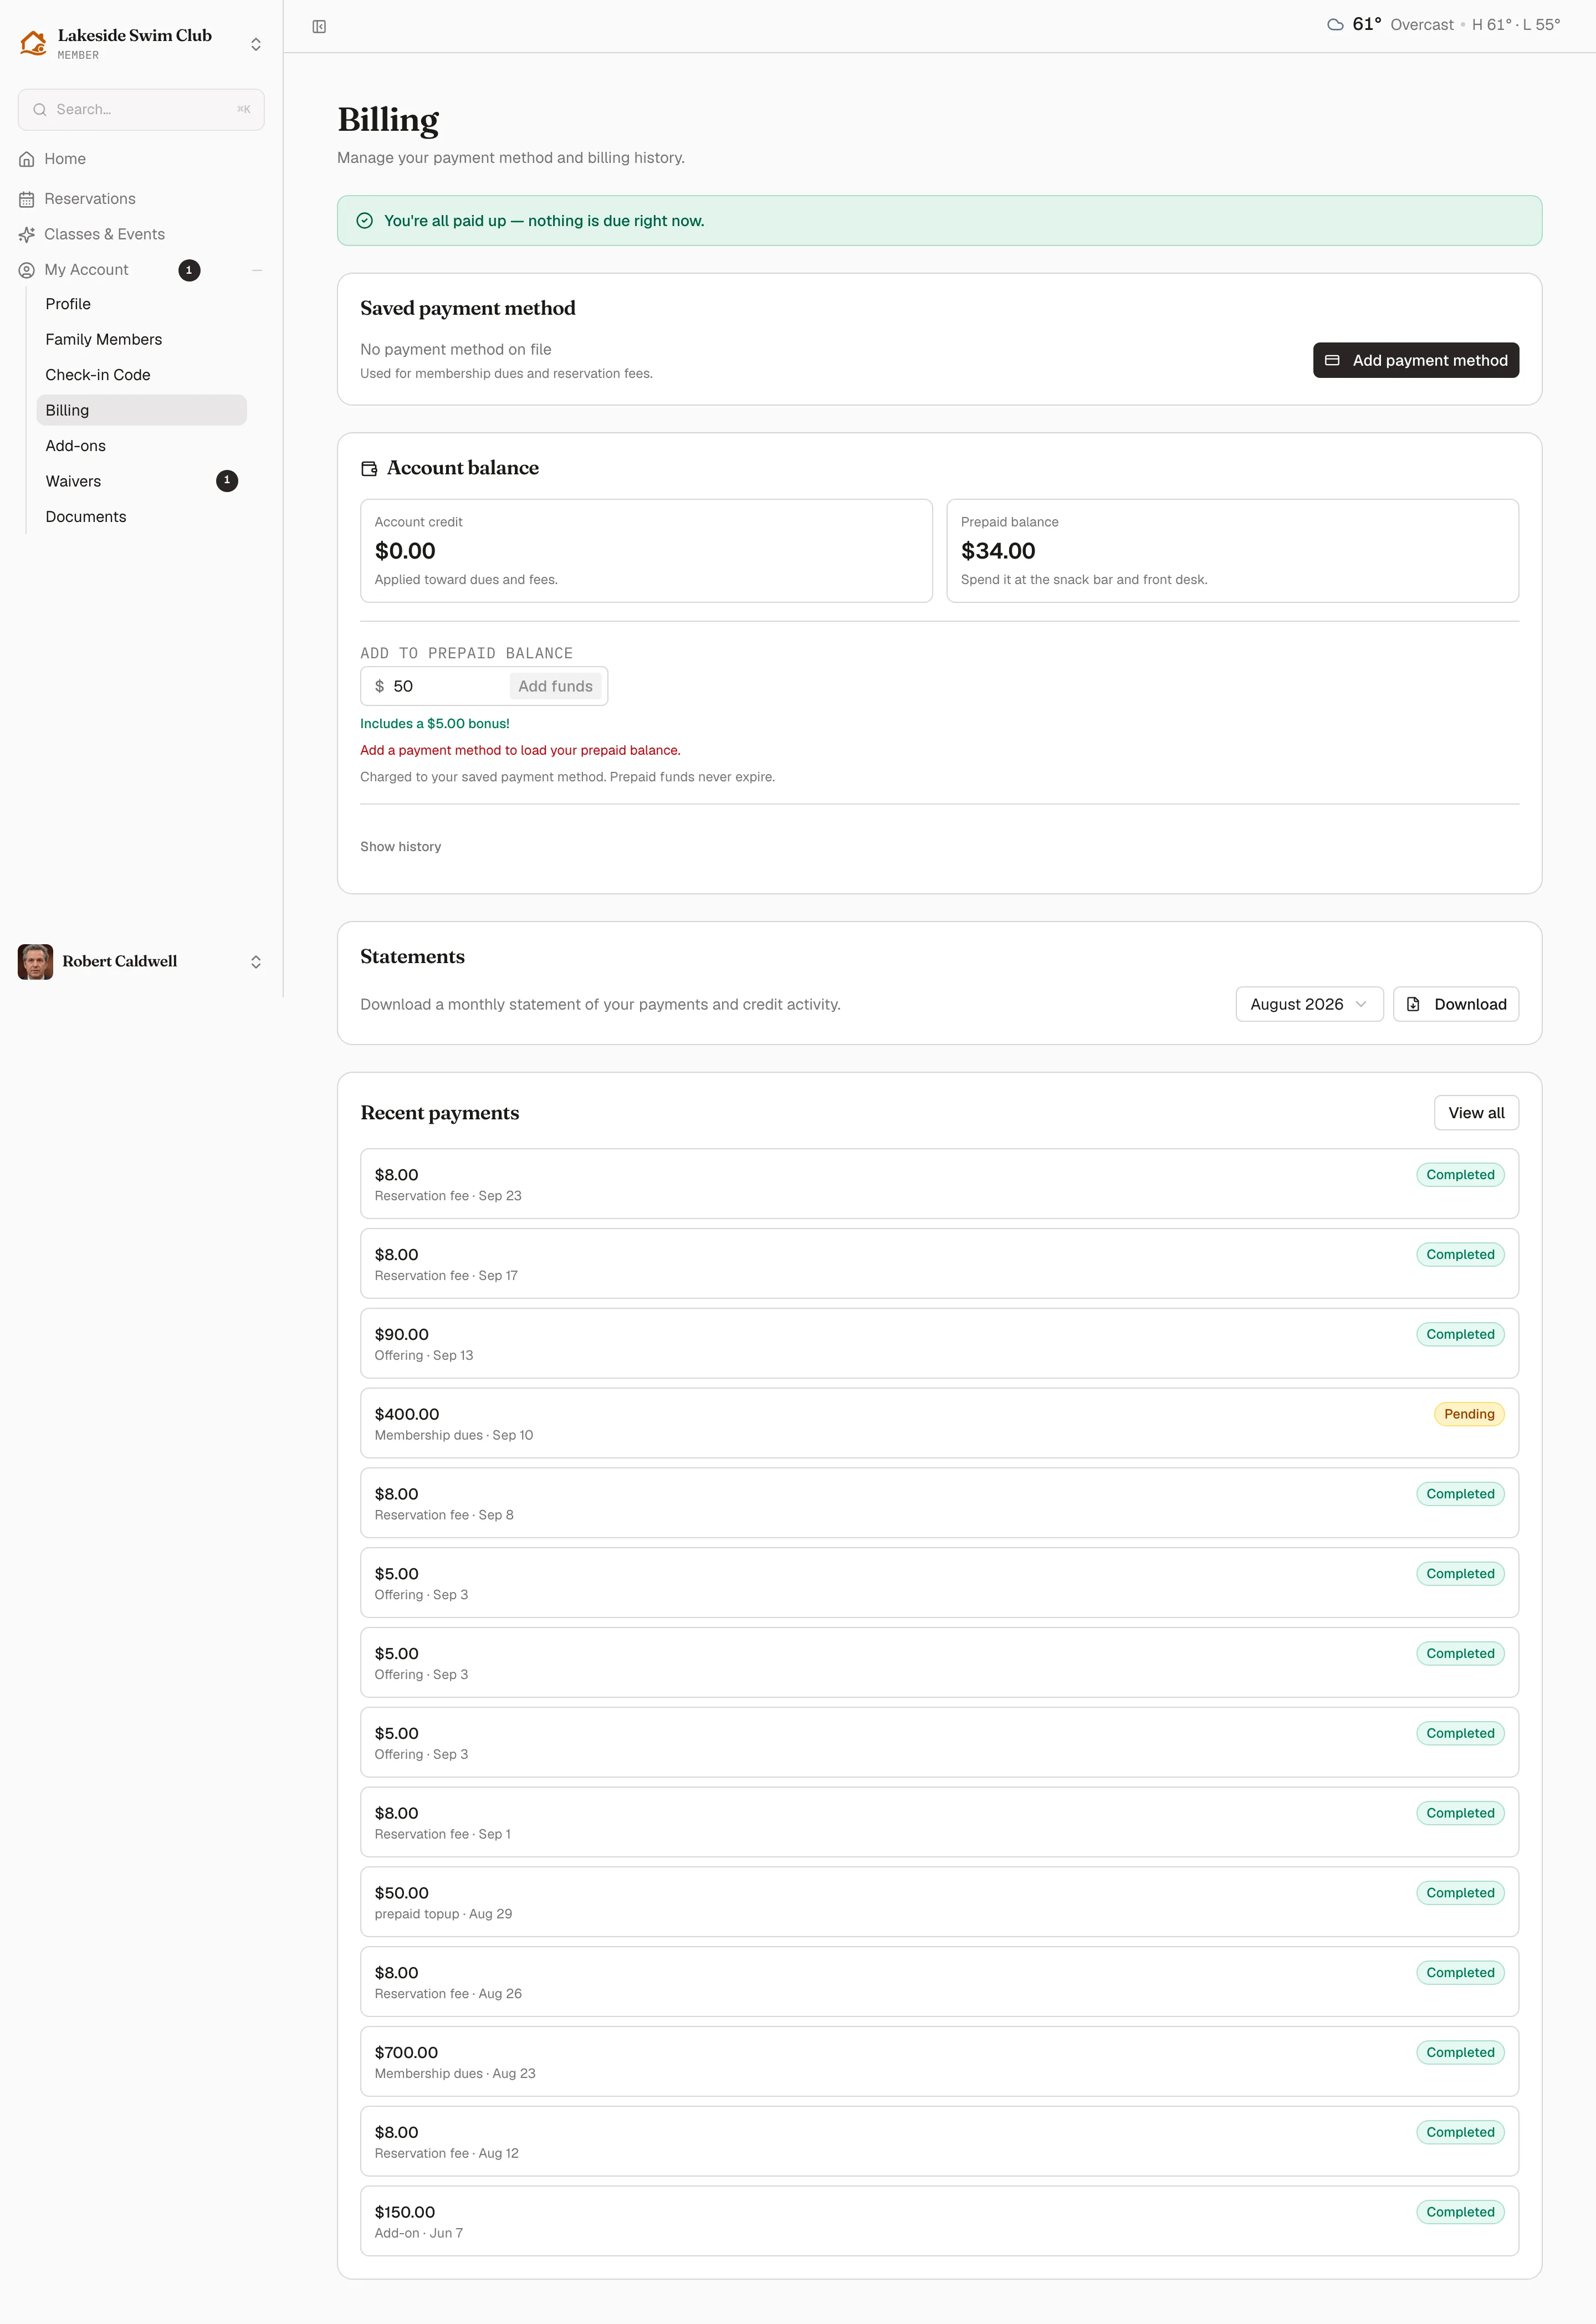
Task: Open Documents in the sidebar
Action: click(x=141, y=517)
